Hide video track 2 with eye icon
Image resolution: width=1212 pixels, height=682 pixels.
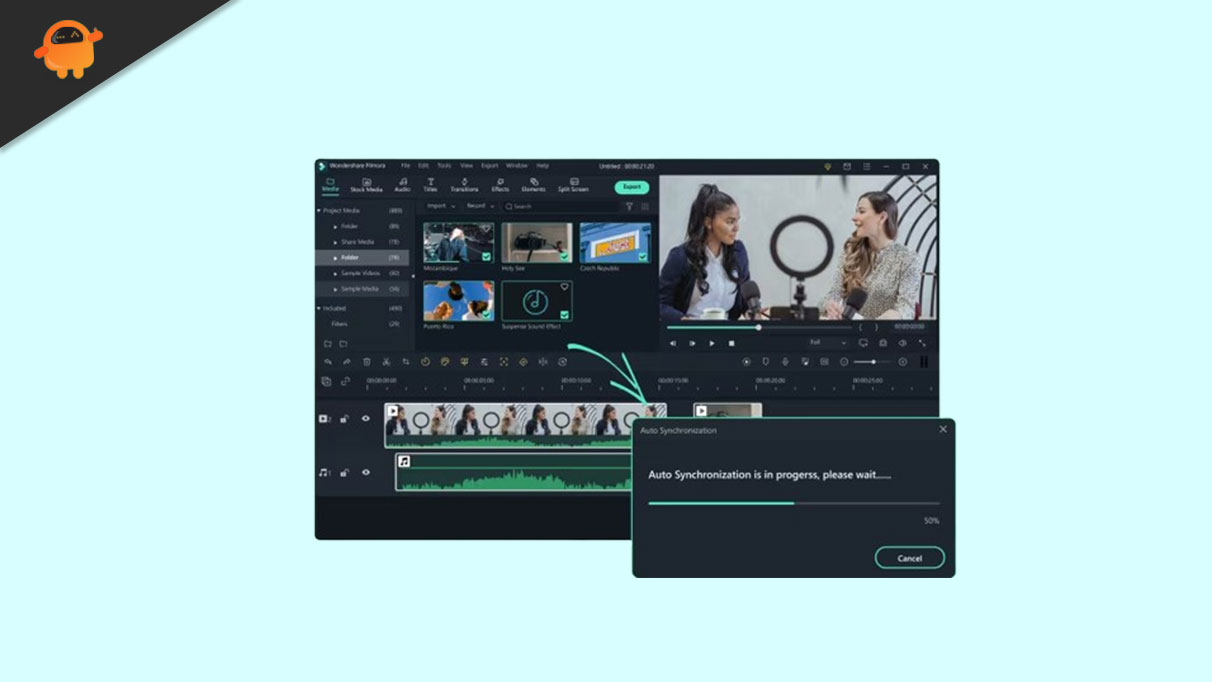click(365, 419)
